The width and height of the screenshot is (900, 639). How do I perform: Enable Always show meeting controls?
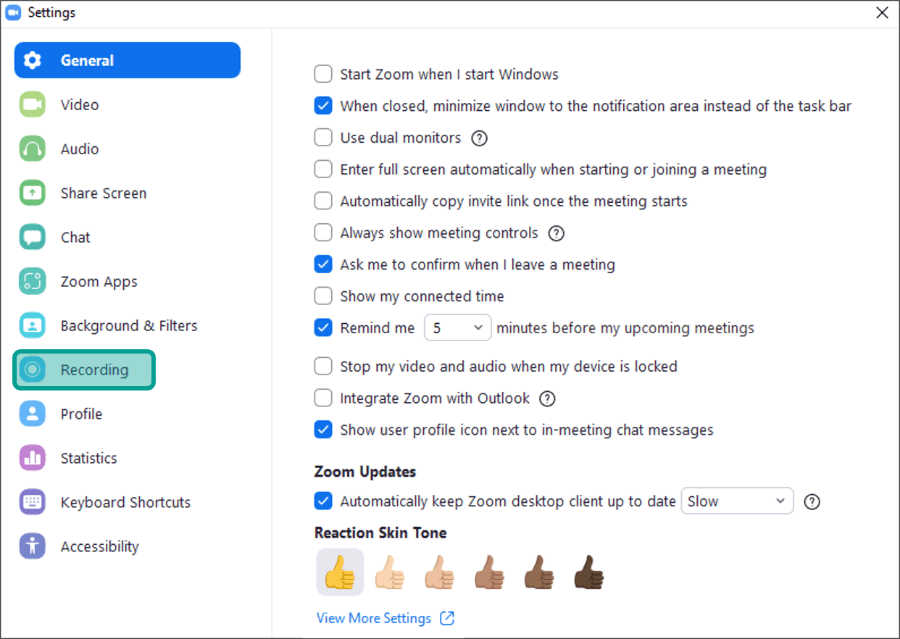323,233
